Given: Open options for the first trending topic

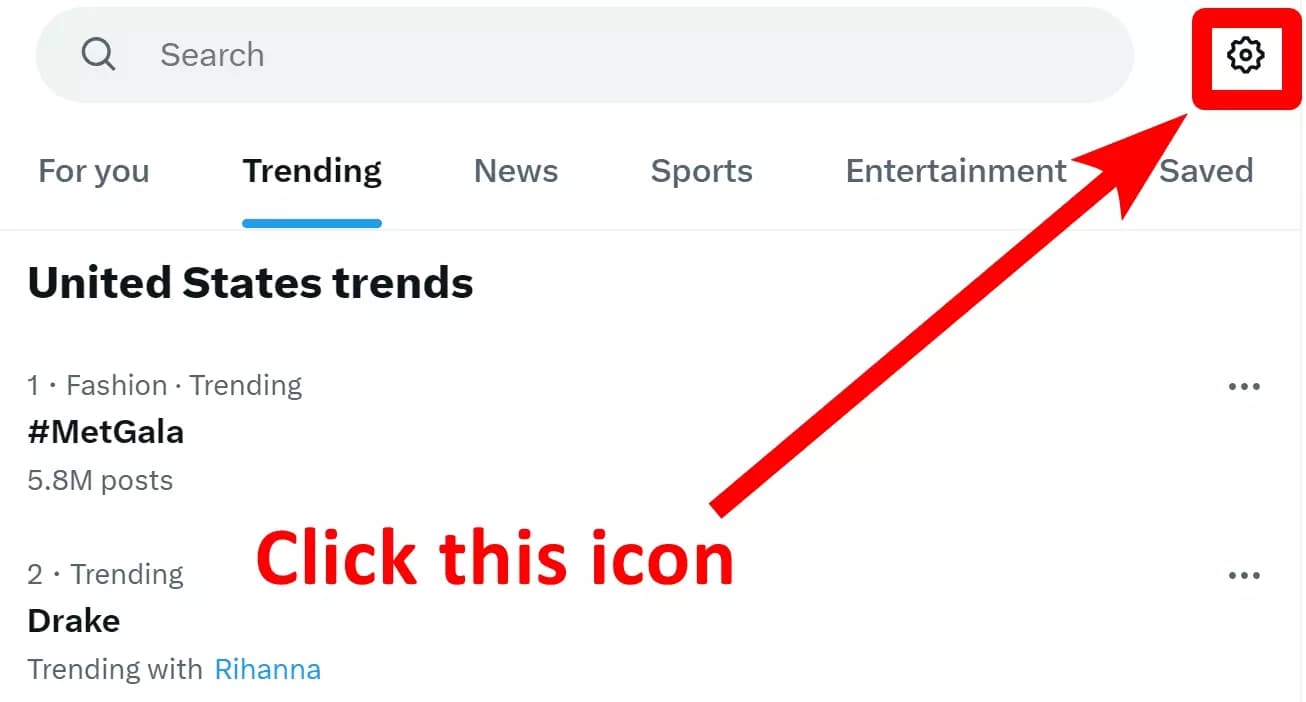Looking at the screenshot, I should [1244, 385].
